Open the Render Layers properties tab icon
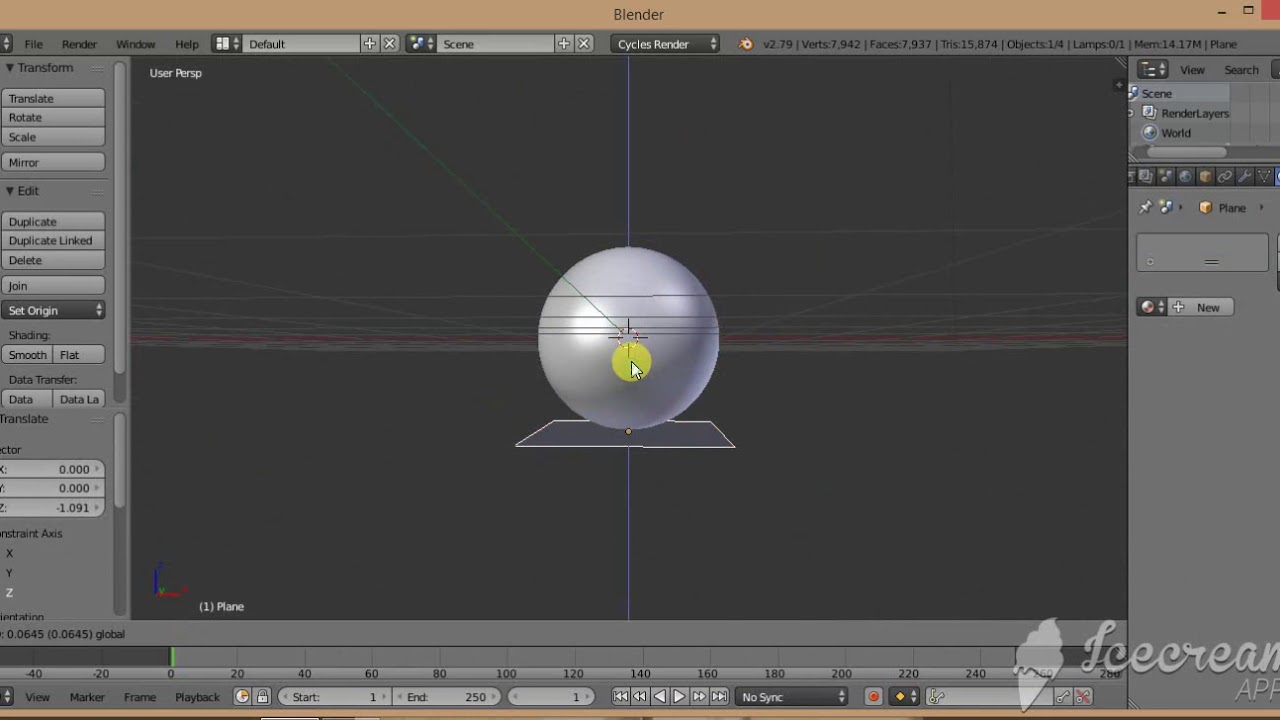This screenshot has height=720, width=1280. [x=1145, y=177]
